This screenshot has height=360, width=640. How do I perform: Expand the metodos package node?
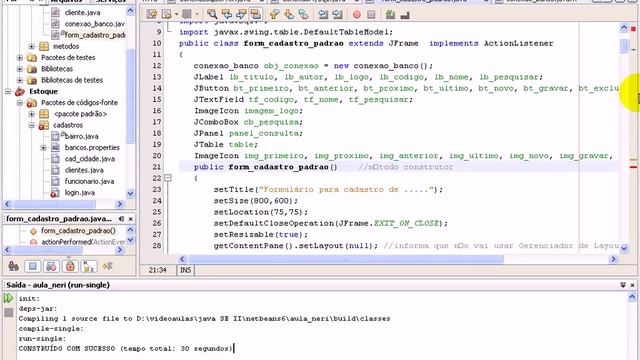point(32,46)
